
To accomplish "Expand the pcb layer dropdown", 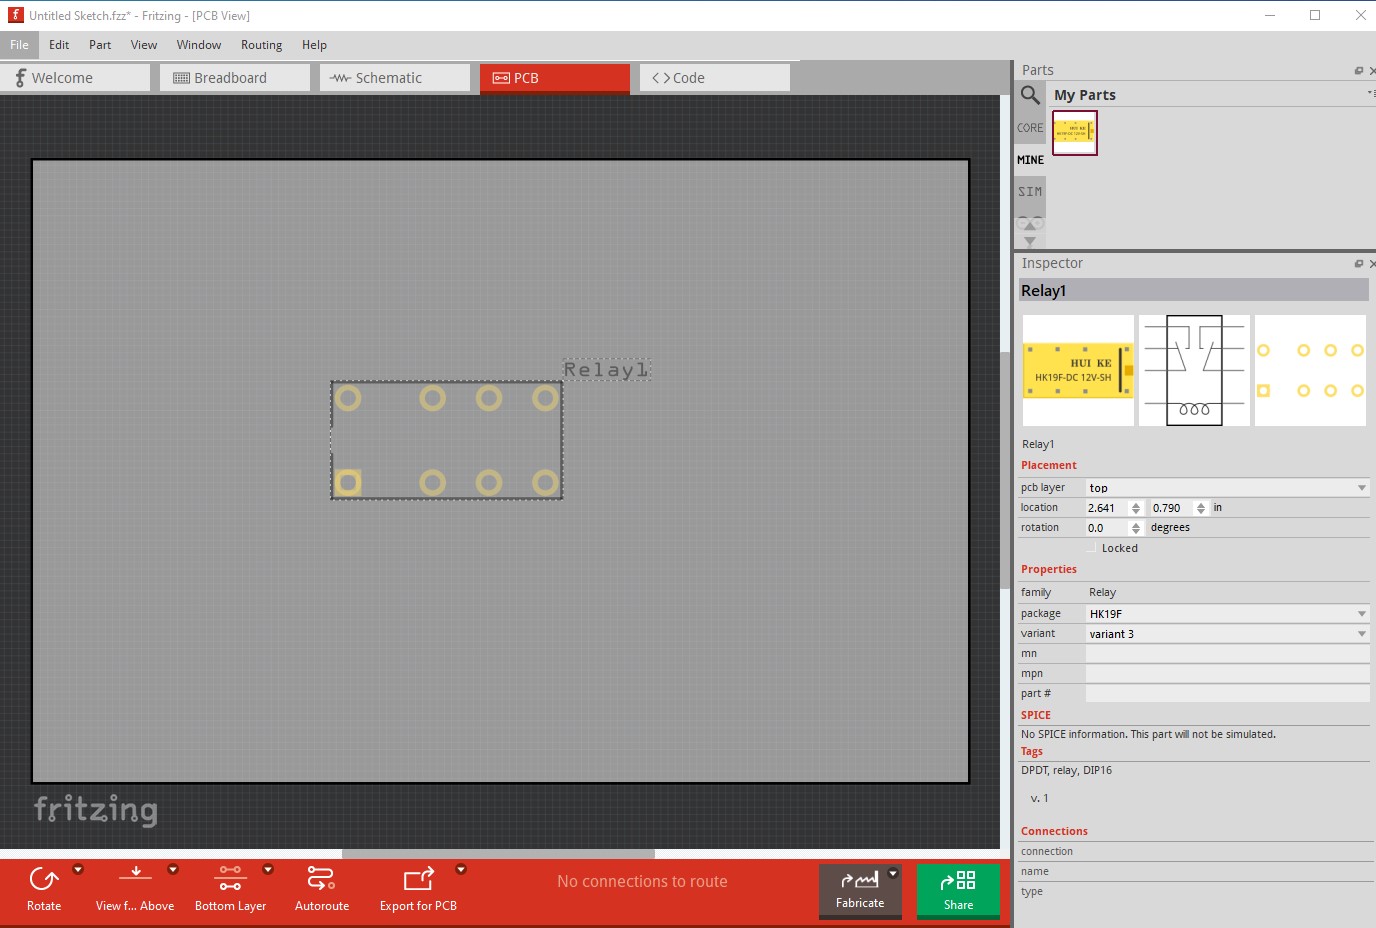I will (x=1227, y=488).
